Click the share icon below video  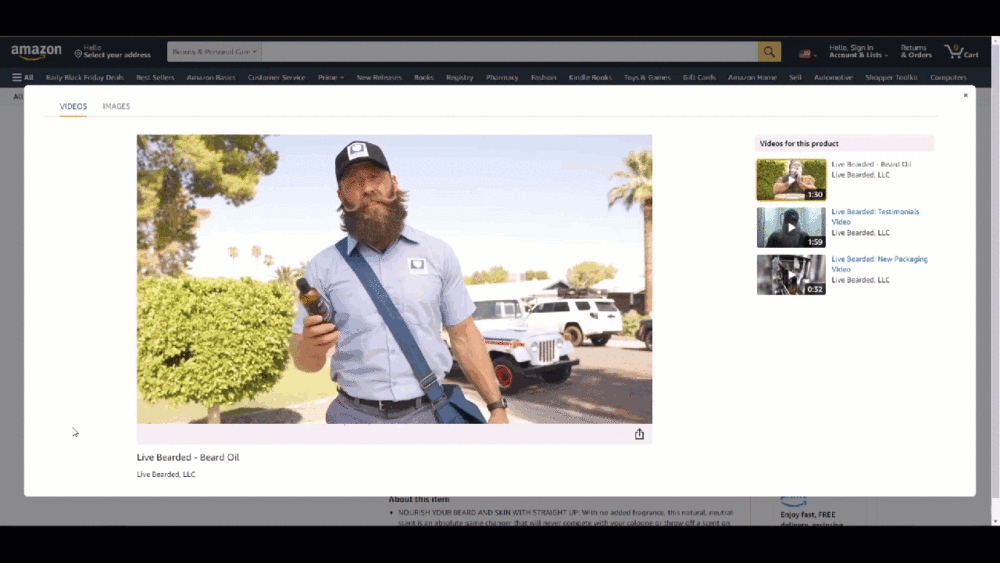(639, 434)
